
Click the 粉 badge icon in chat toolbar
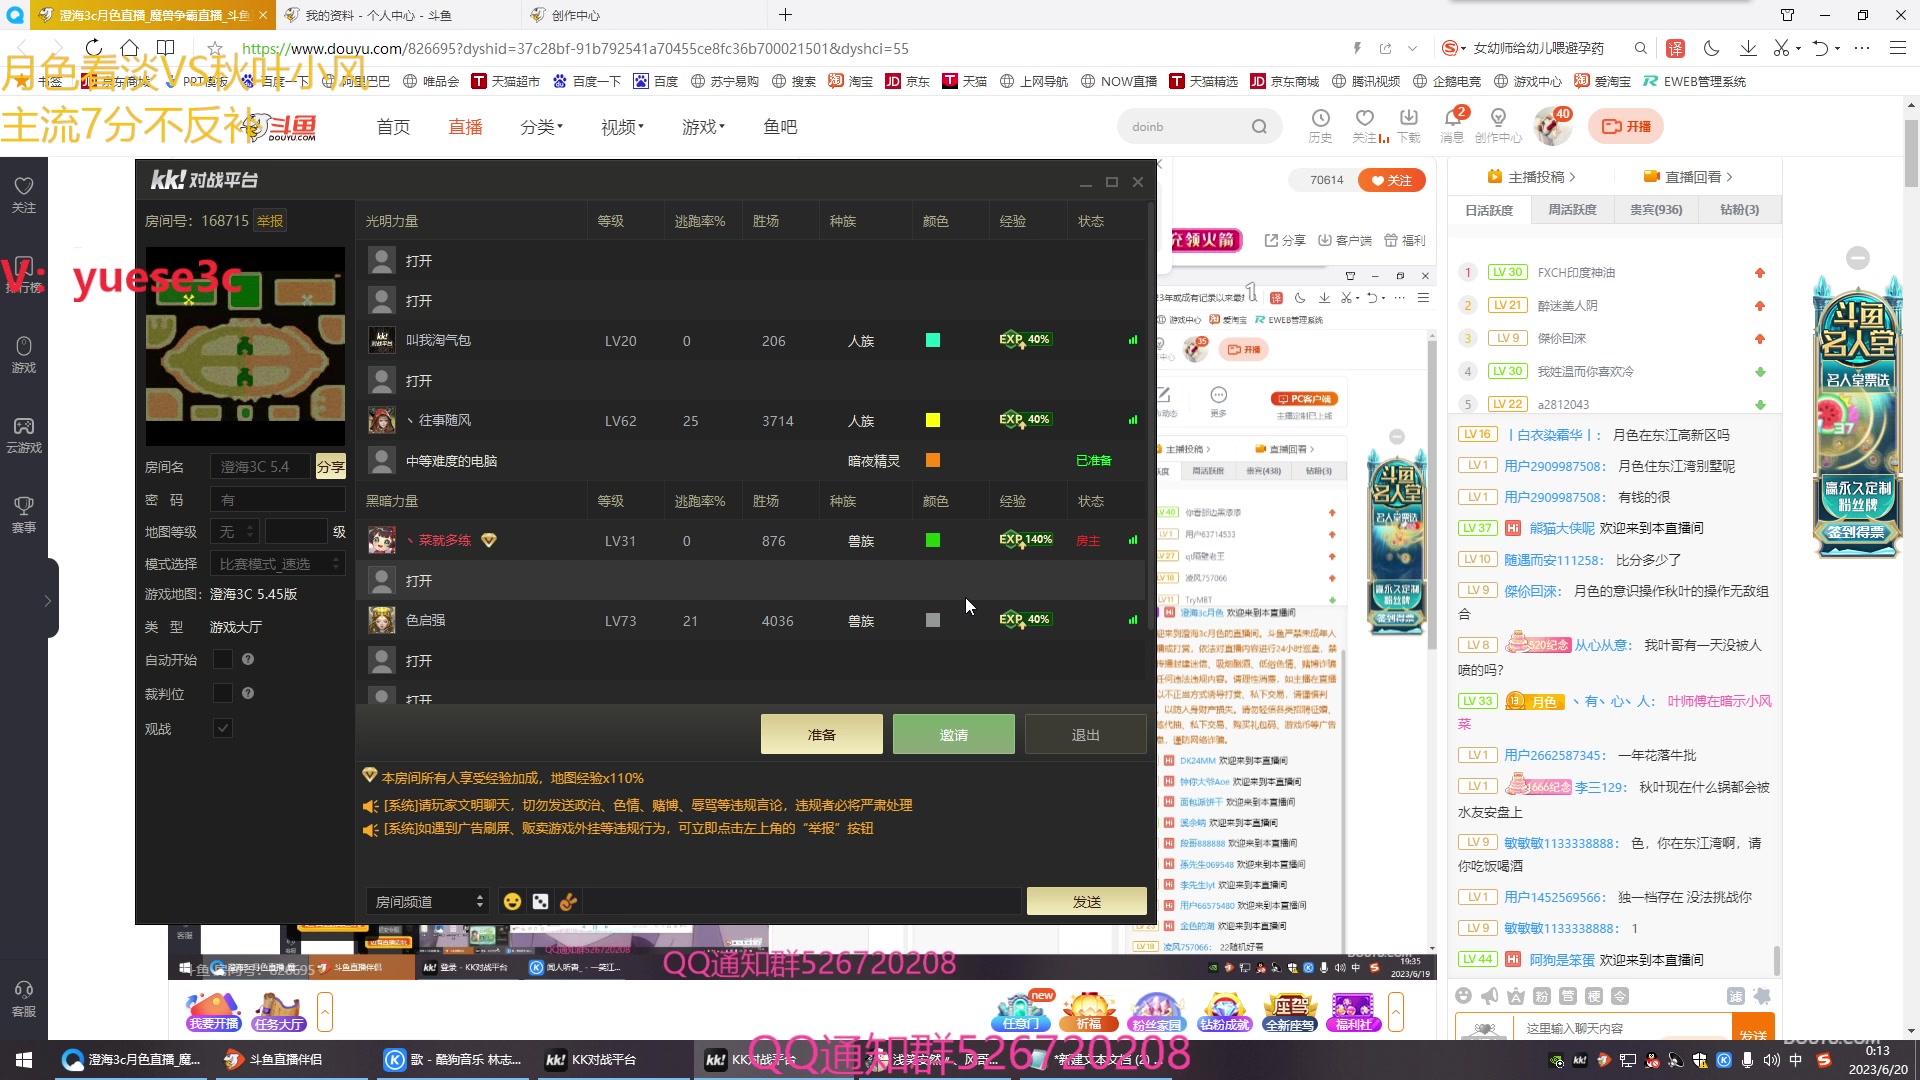[x=1542, y=996]
